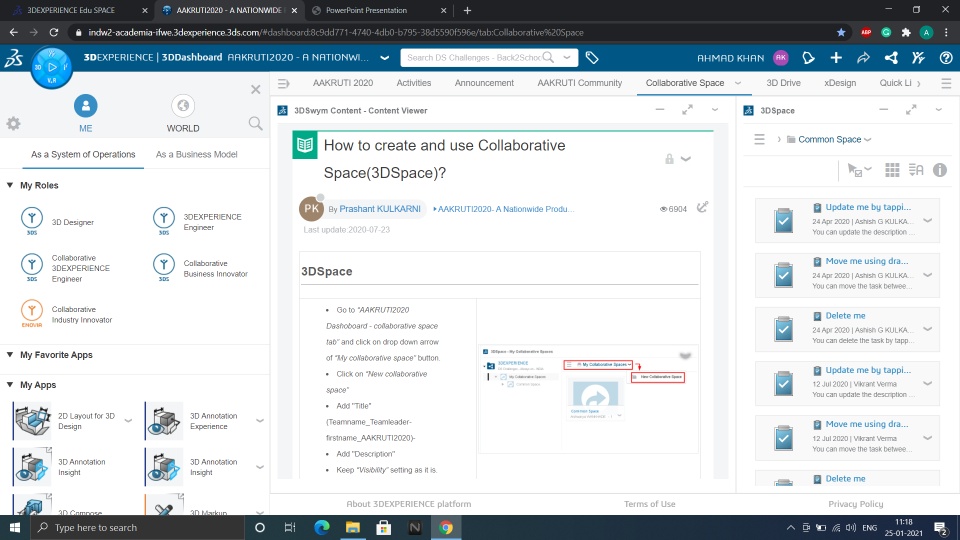Open the notifications icon in top bar
Screen dimensions: 960x540
(x=808, y=58)
